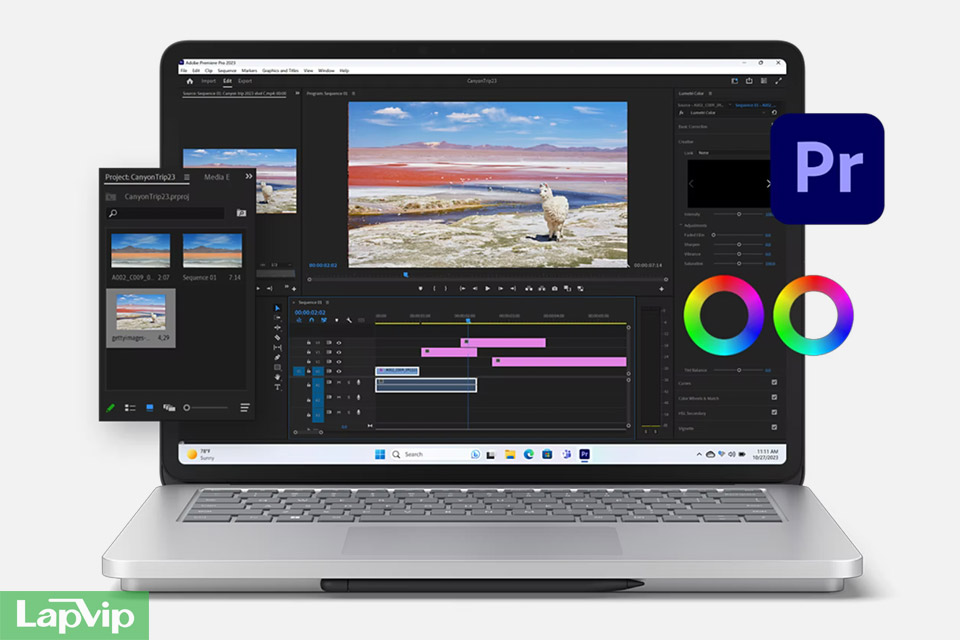Switch to the Import tab
Viewport: 960px width, 640px height.
208,81
